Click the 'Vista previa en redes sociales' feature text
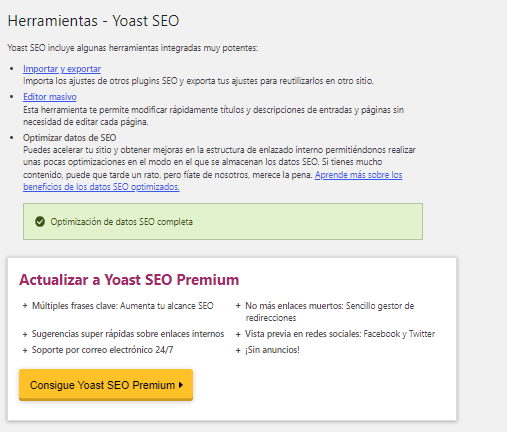 (303, 334)
